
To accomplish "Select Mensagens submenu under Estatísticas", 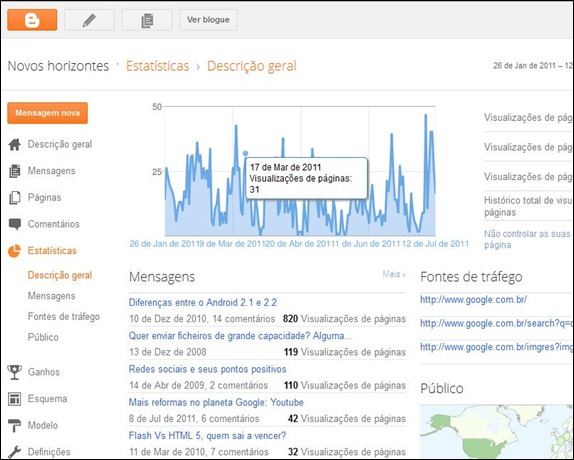I will [51, 296].
